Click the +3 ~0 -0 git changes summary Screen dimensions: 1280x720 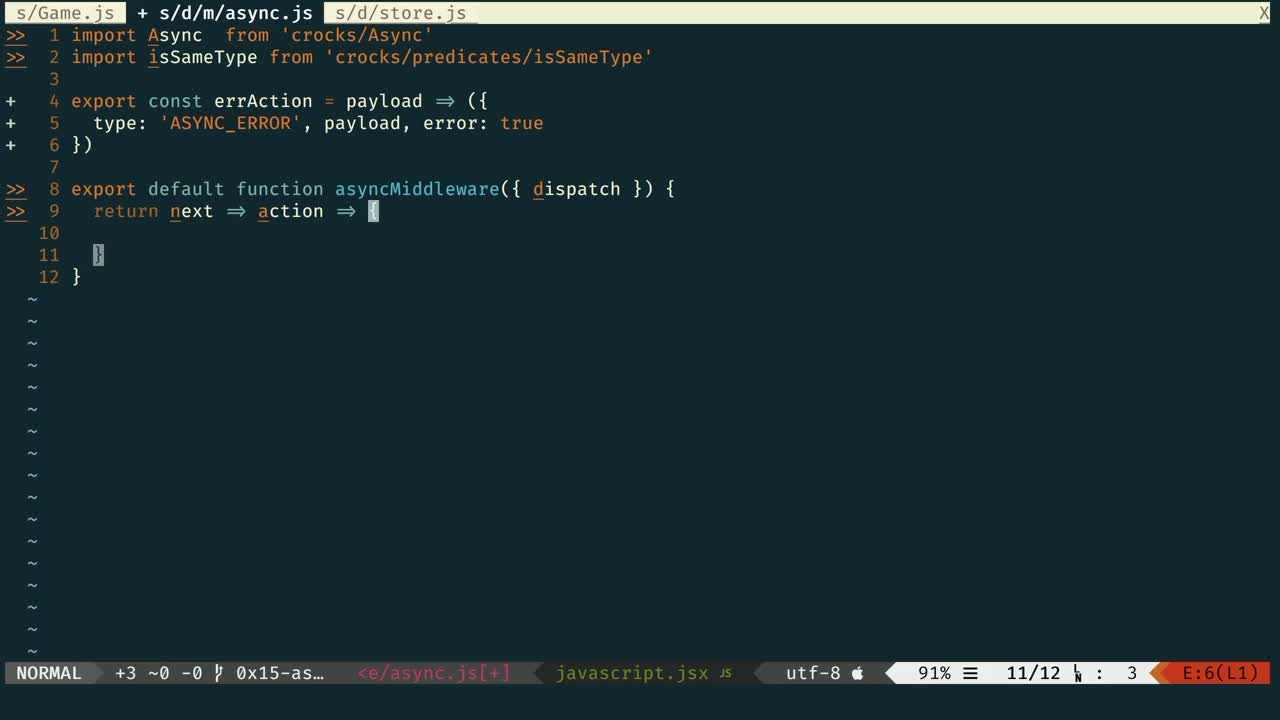(x=158, y=673)
